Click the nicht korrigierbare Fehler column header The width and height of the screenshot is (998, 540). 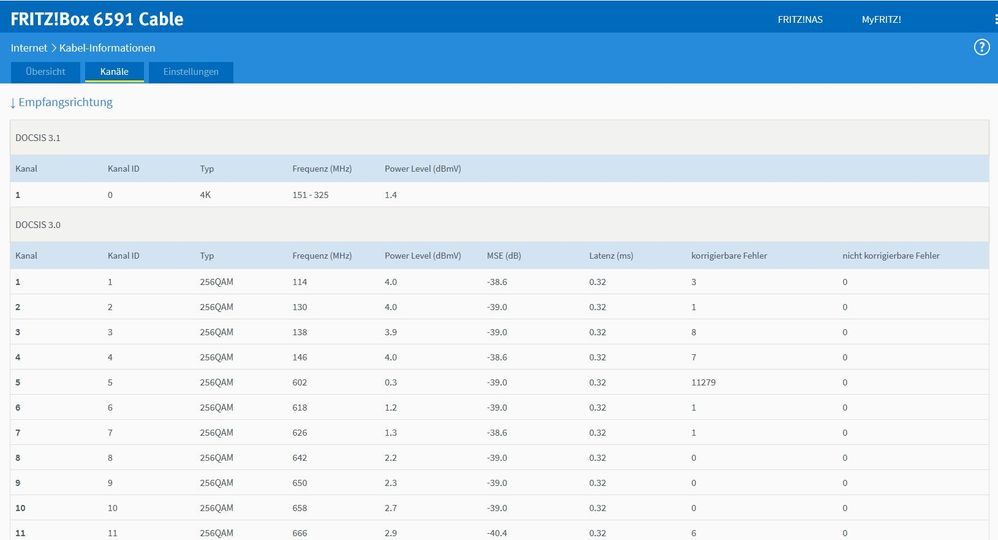(x=890, y=256)
